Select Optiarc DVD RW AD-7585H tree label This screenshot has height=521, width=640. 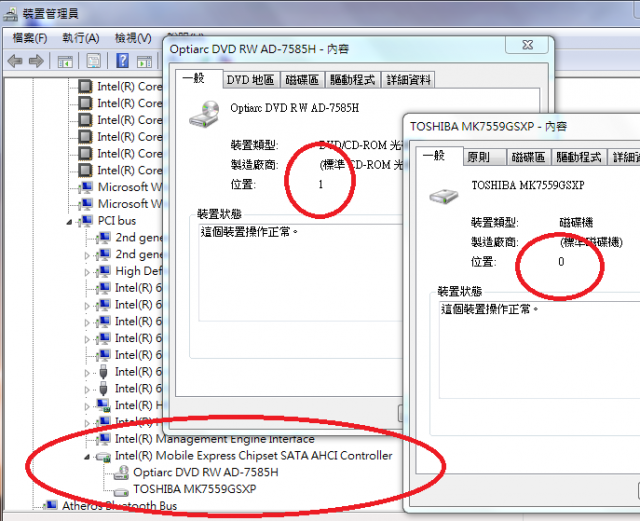[x=206, y=472]
